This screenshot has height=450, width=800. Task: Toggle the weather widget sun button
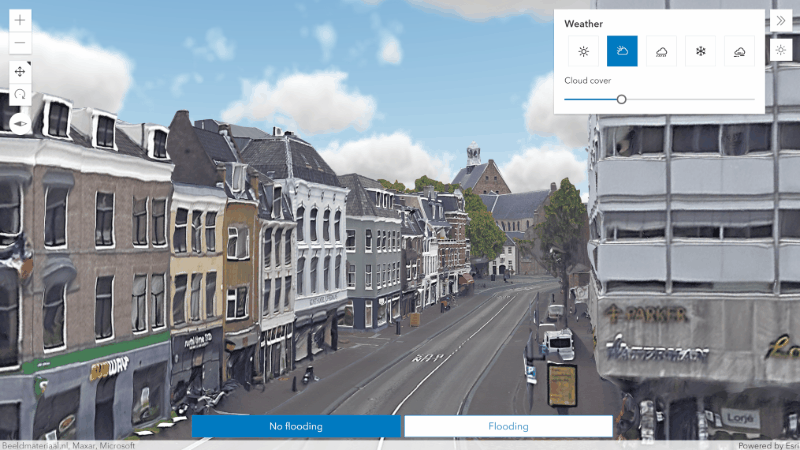click(781, 50)
